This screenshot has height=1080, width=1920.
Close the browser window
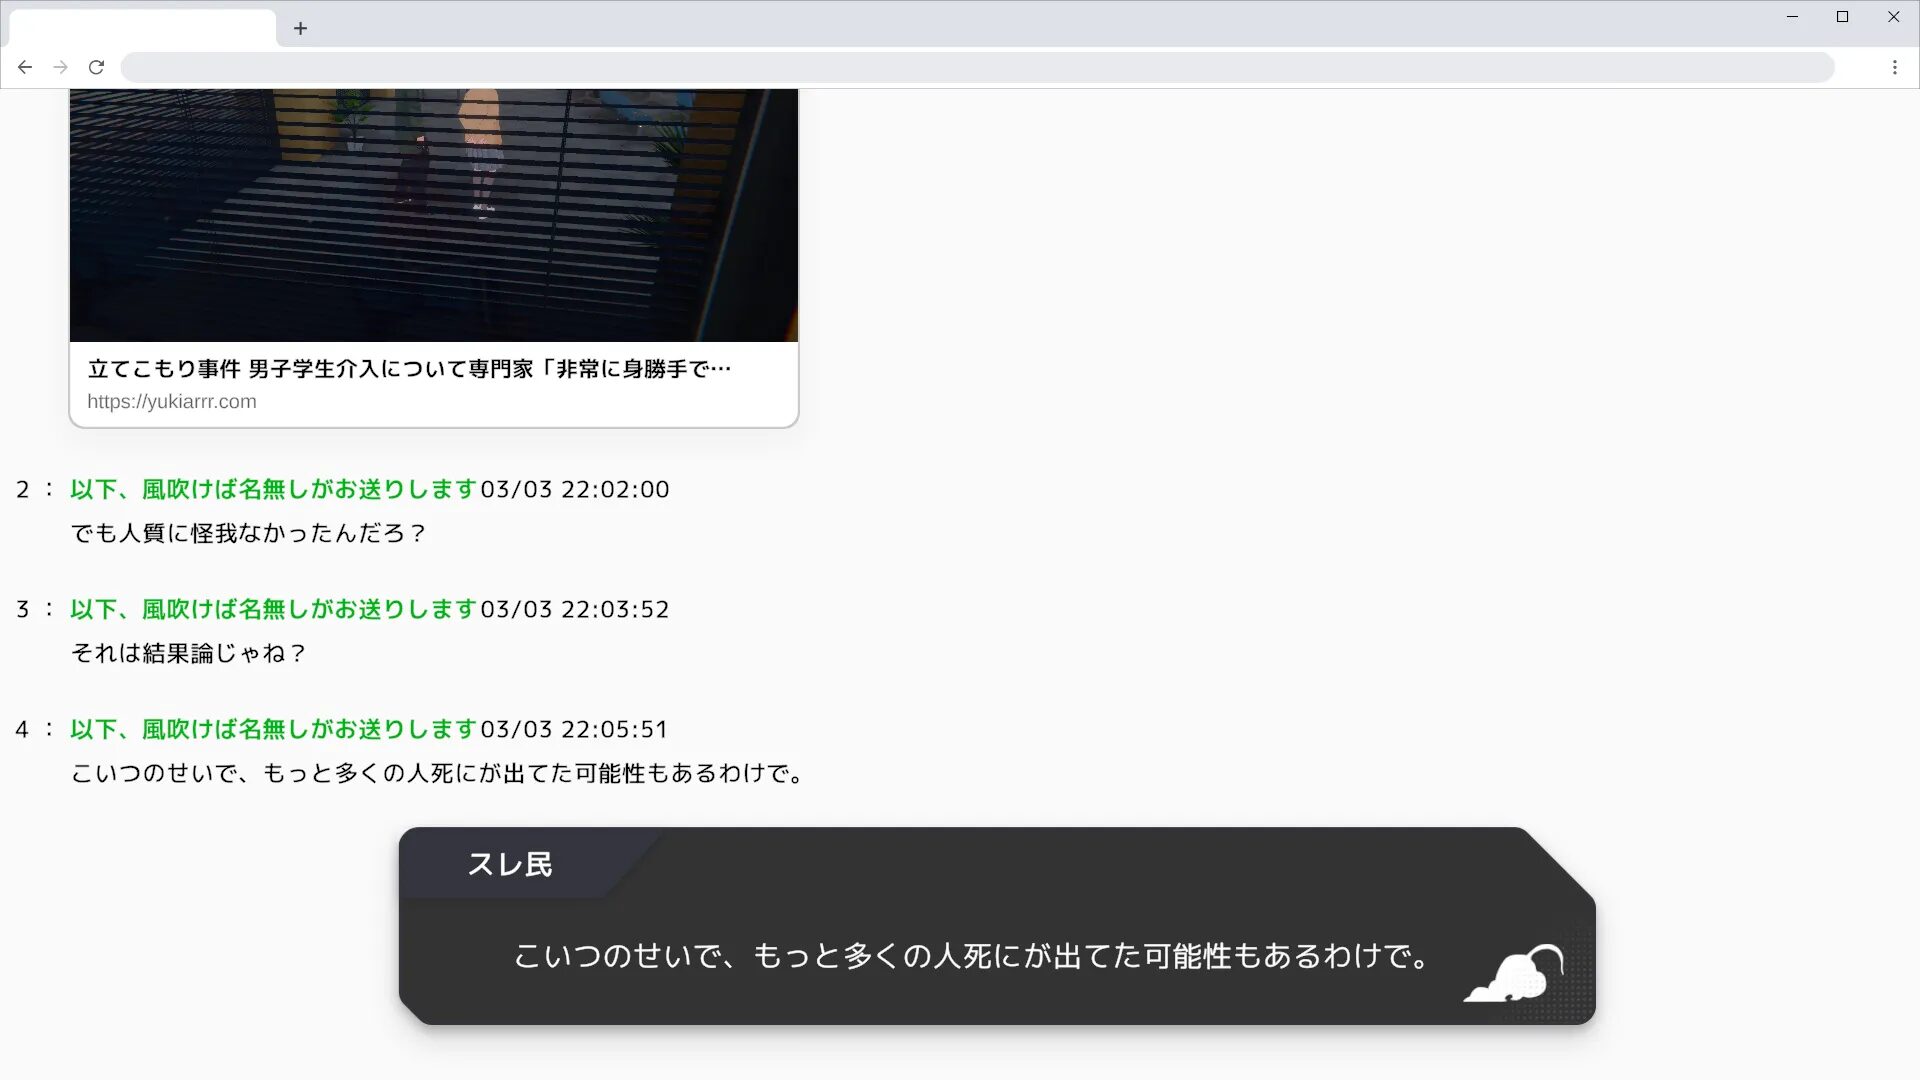click(x=1893, y=17)
